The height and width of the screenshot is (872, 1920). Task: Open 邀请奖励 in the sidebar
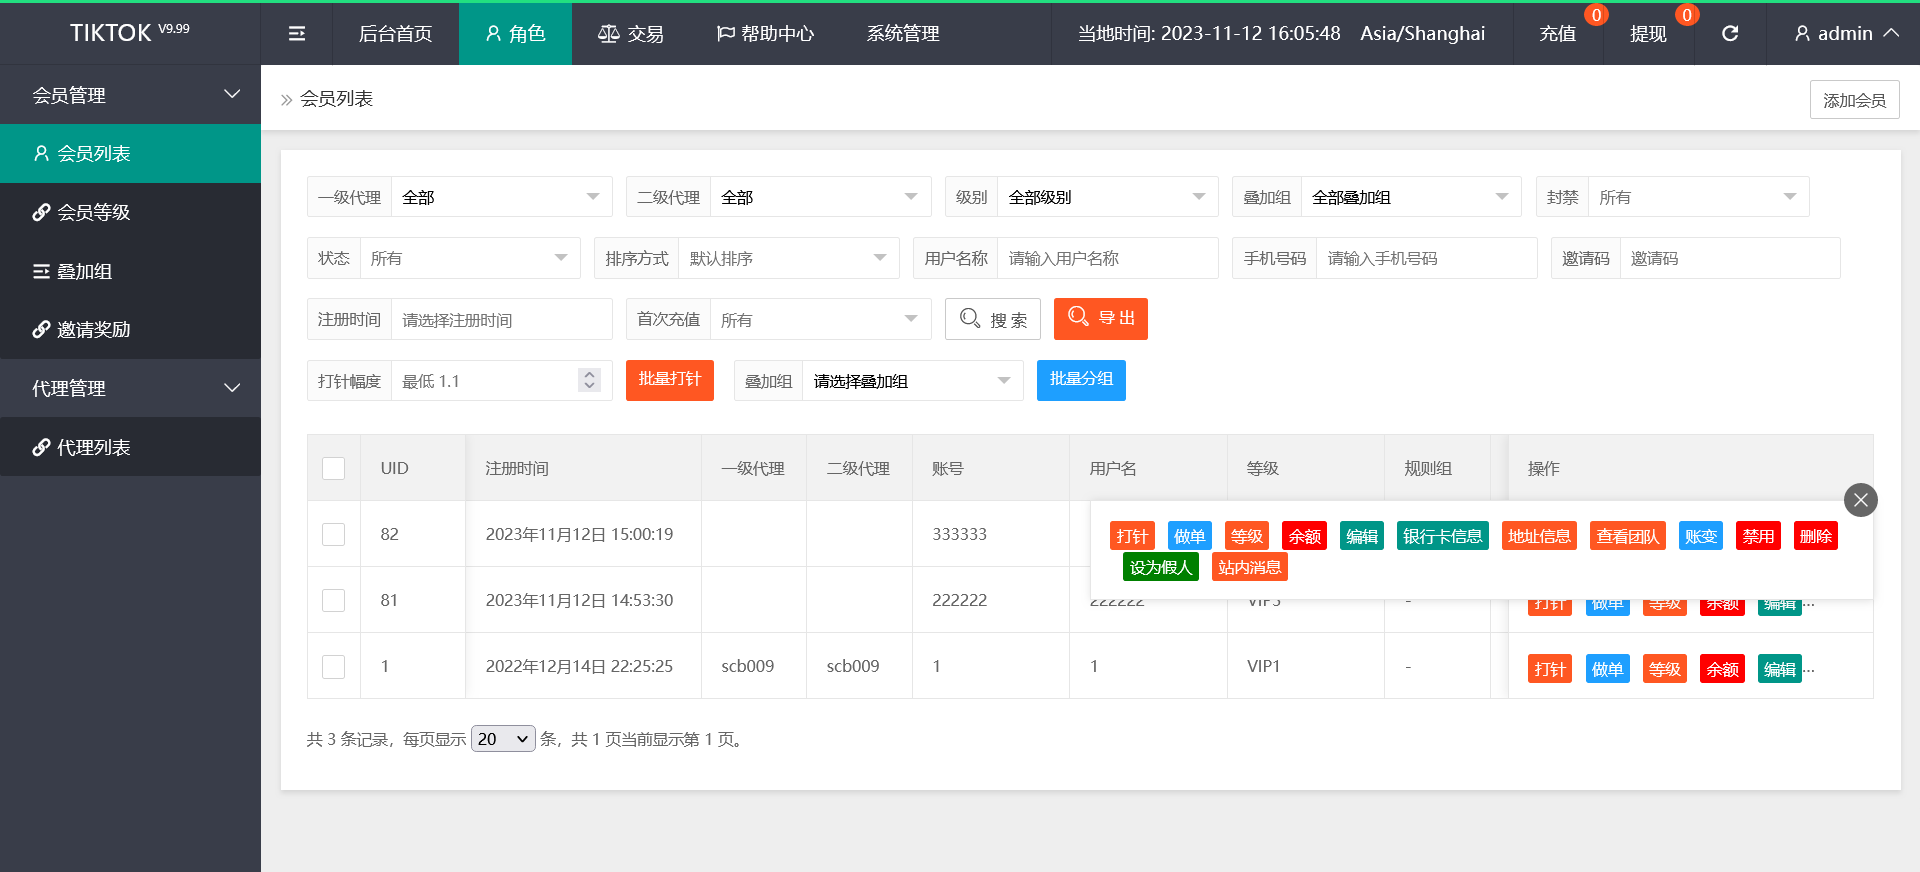pos(130,329)
